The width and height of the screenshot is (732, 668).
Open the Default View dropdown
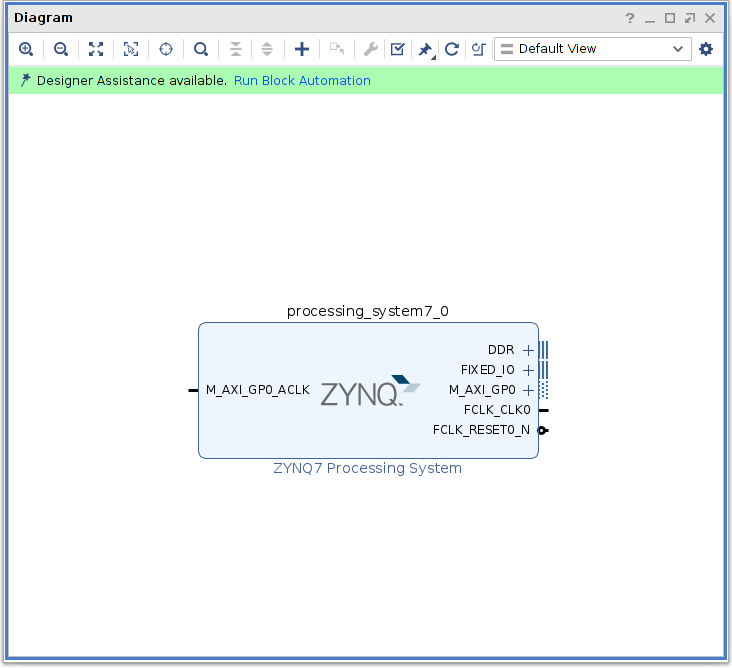click(x=592, y=49)
